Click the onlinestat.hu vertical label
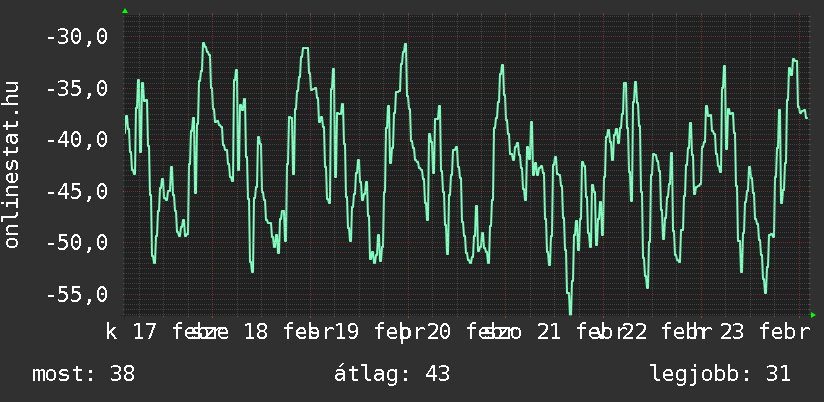824x402 pixels. tap(13, 165)
